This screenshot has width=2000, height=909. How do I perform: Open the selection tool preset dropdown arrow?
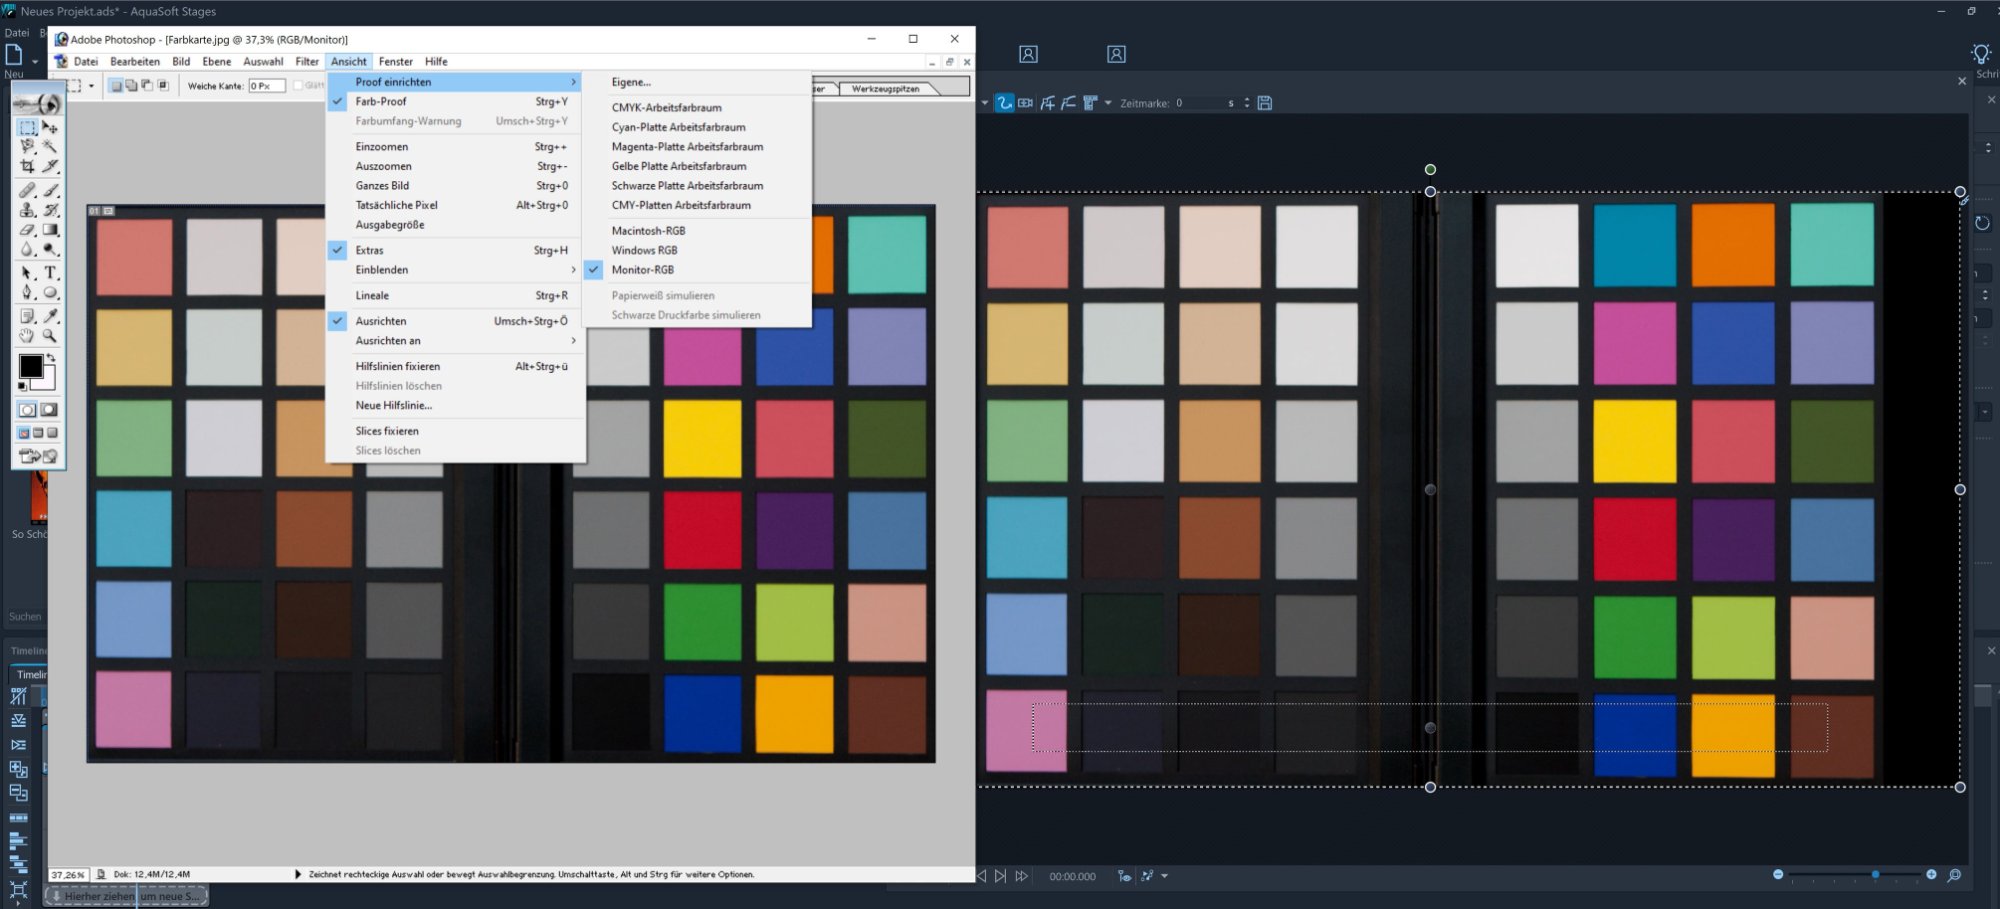pyautogui.click(x=91, y=86)
